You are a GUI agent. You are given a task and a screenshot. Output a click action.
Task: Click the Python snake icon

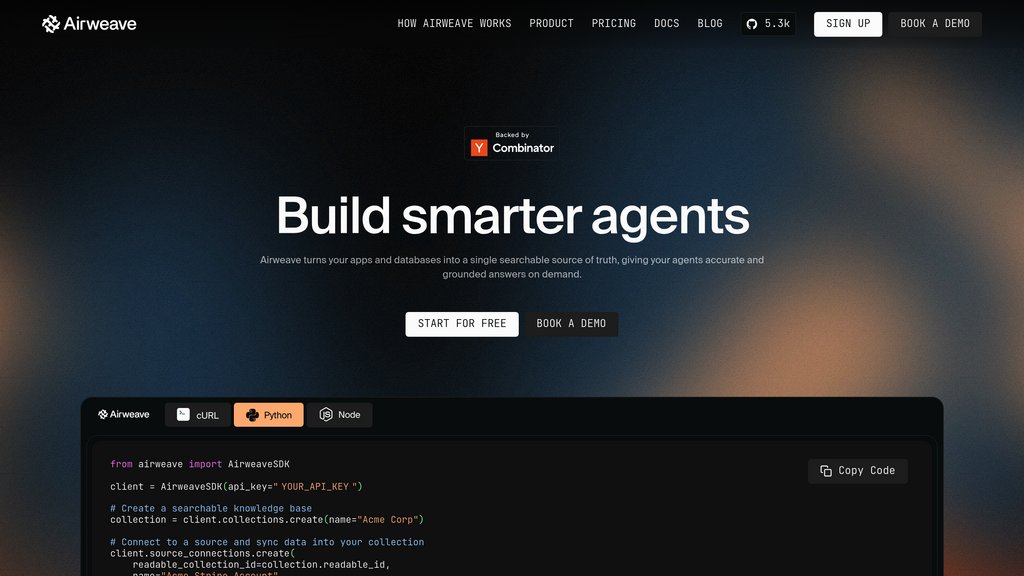pyautogui.click(x=252, y=415)
